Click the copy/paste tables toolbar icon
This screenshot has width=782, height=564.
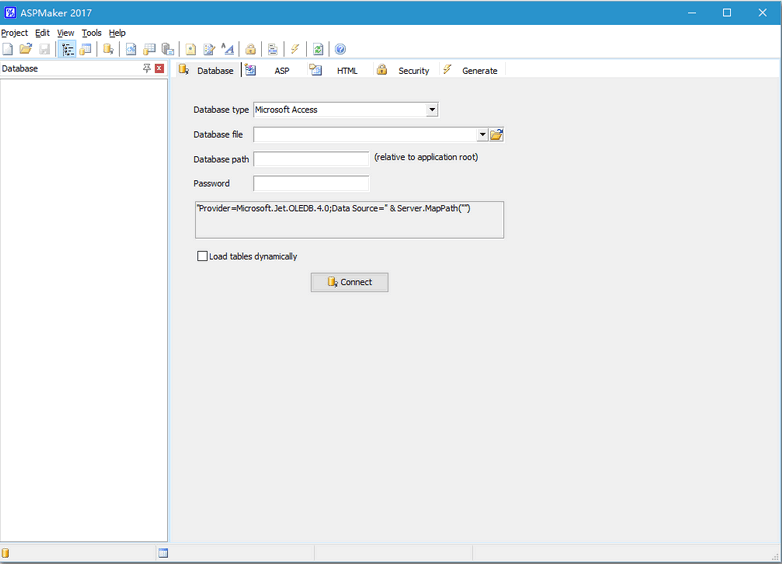point(168,49)
